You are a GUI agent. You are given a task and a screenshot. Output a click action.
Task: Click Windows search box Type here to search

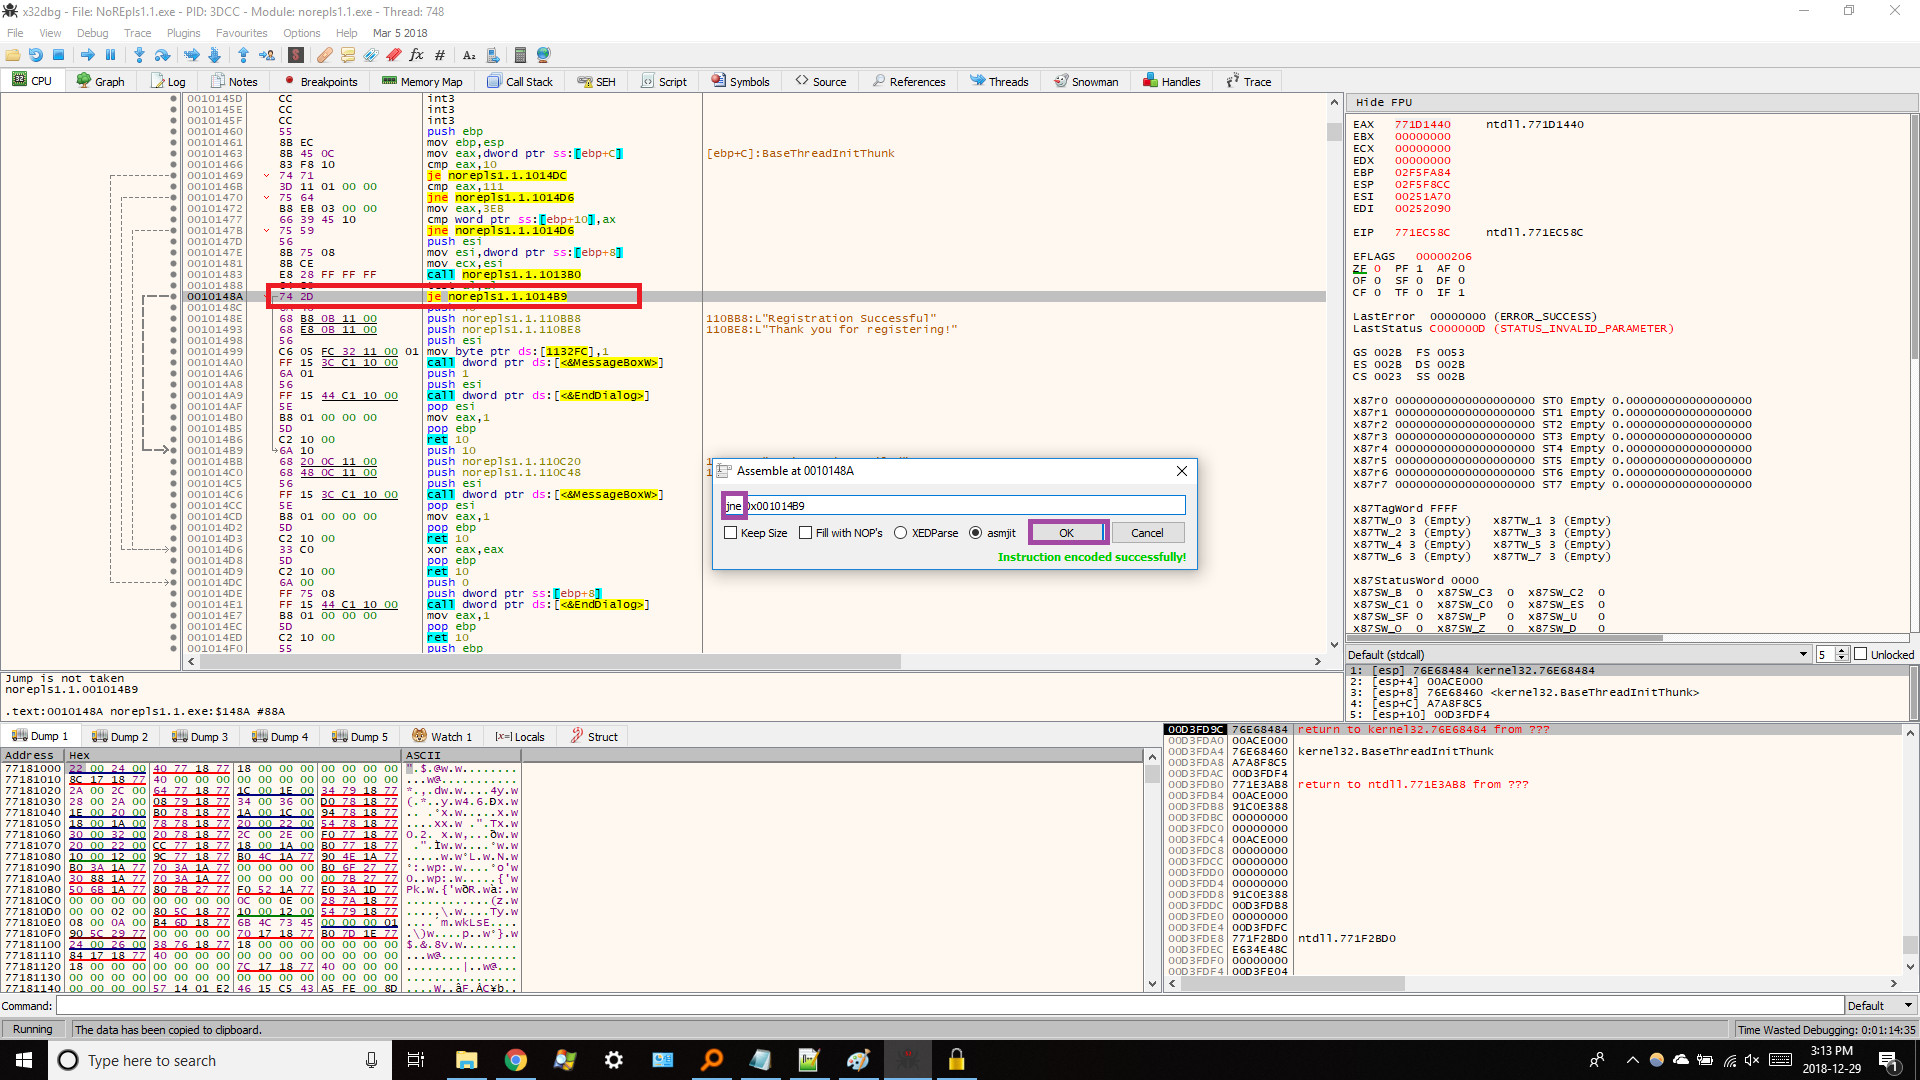pos(220,1060)
